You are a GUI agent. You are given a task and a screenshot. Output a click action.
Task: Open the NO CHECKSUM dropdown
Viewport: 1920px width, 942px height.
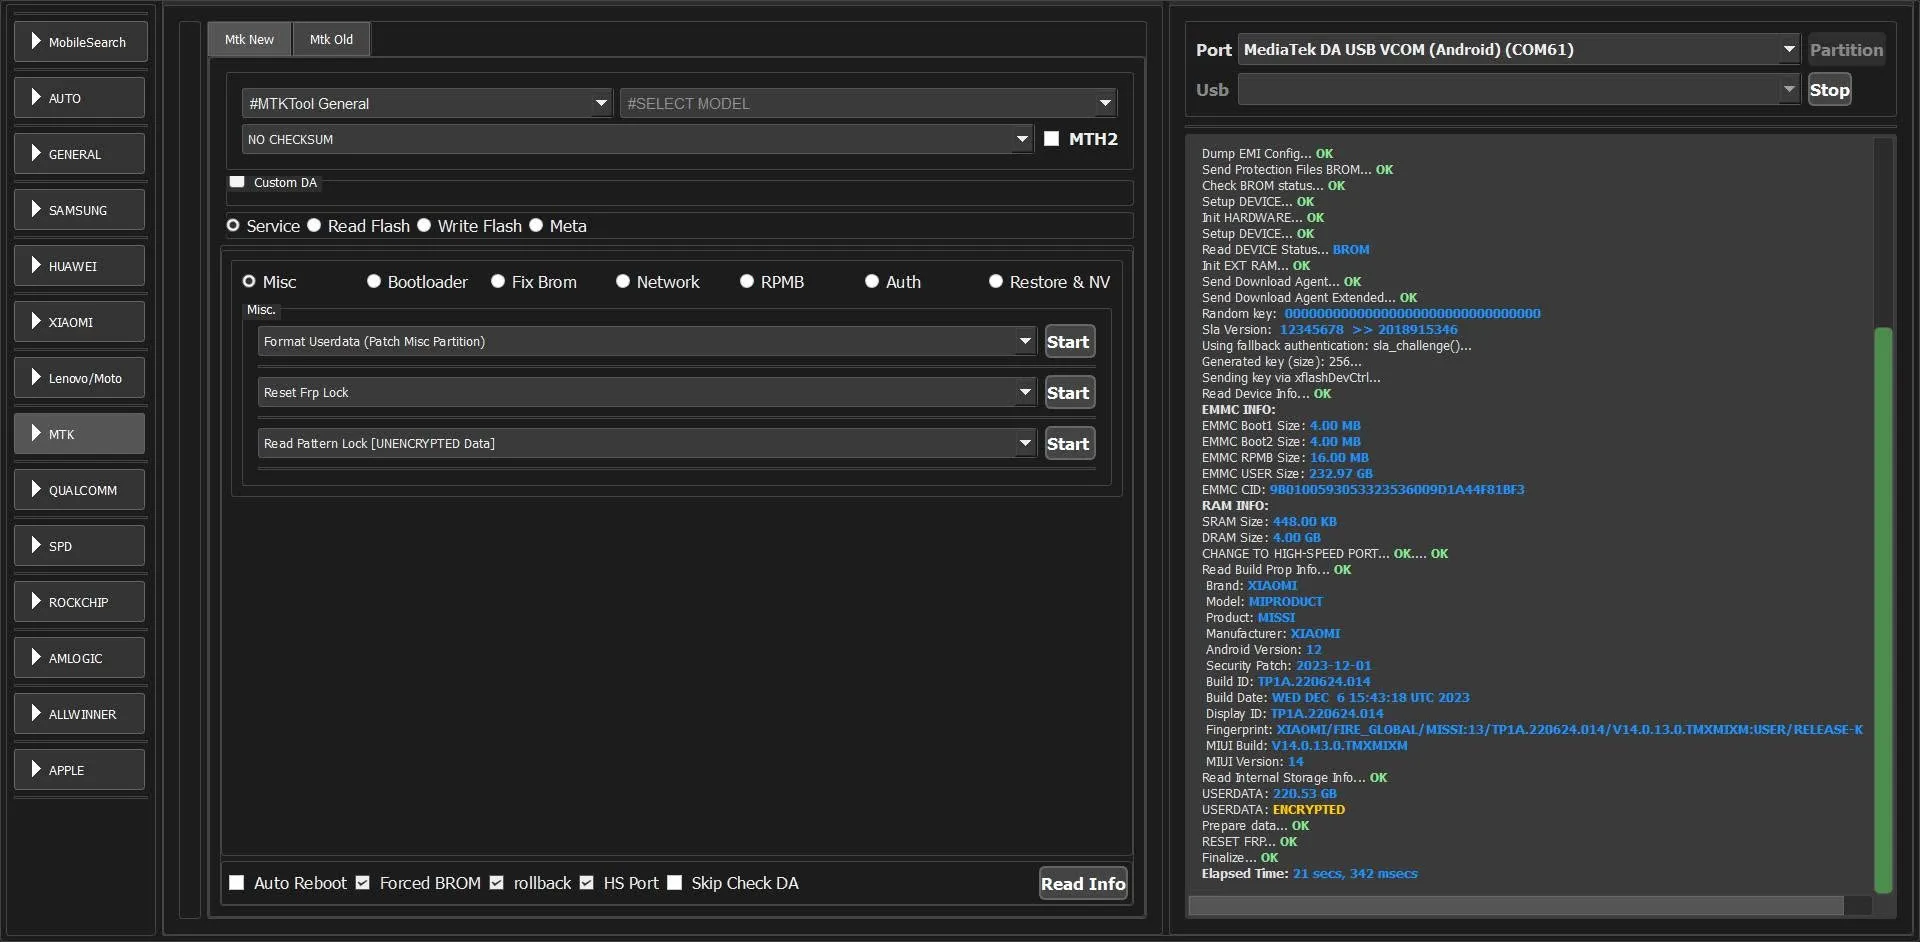637,139
